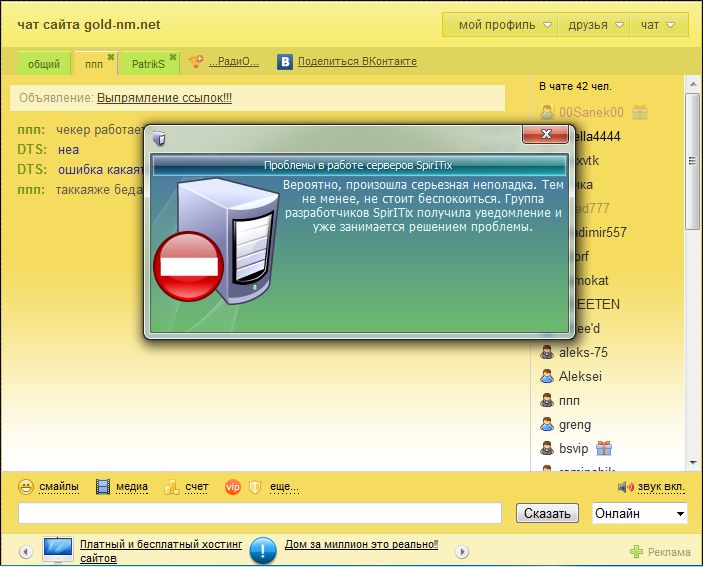Viewport: 703px width, 567px height.
Task: Click the blue exclamation ad icon
Action: [263, 550]
